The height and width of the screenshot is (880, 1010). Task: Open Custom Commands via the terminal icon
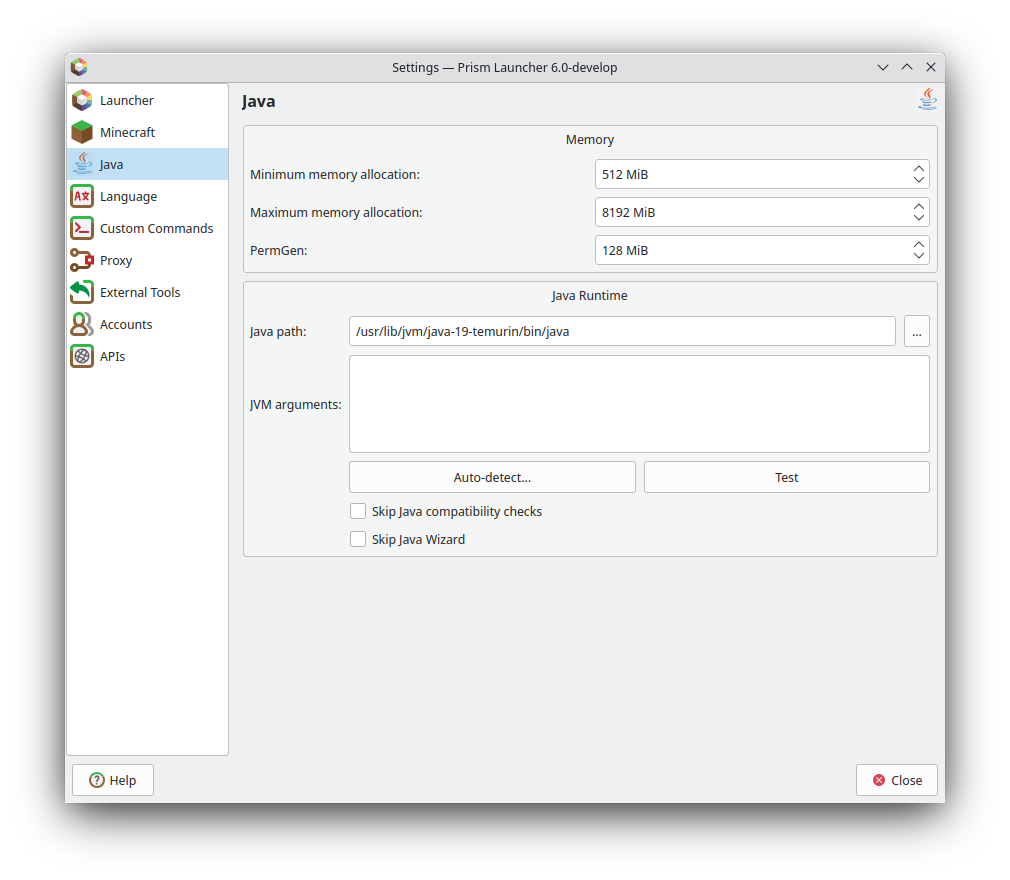coord(82,228)
